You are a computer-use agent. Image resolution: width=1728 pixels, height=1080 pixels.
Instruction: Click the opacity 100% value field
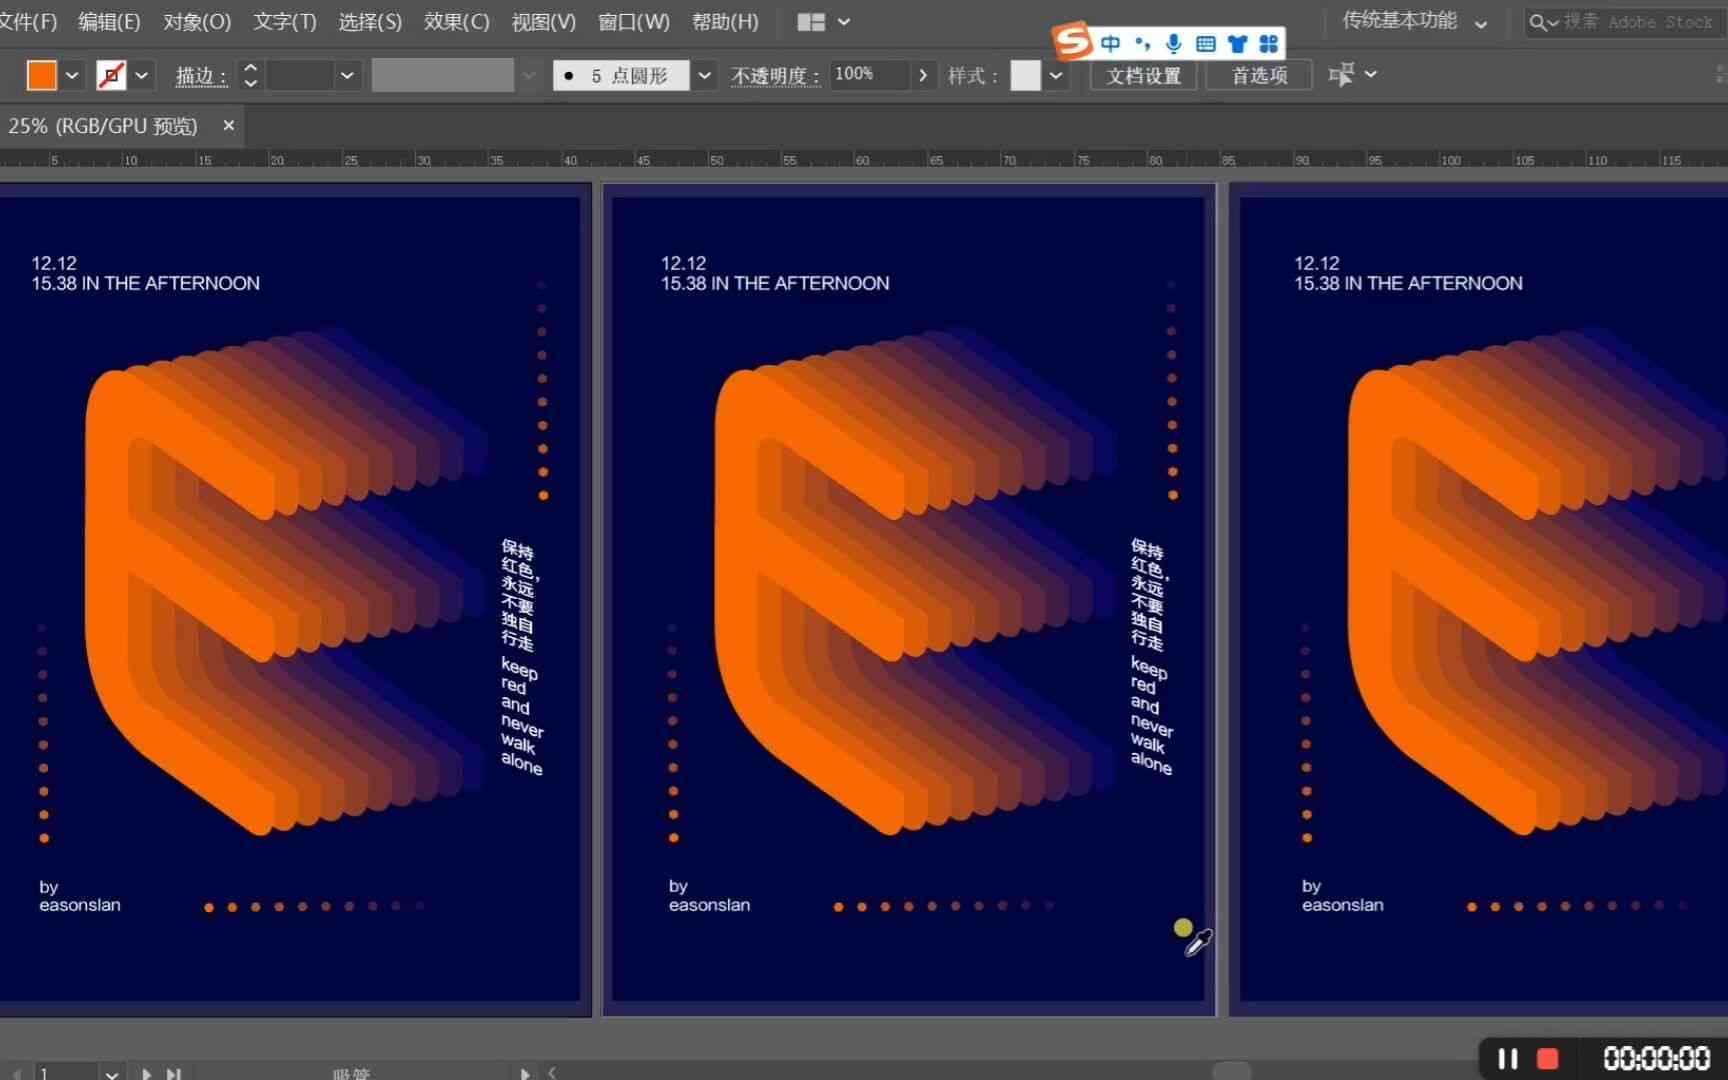pos(869,75)
